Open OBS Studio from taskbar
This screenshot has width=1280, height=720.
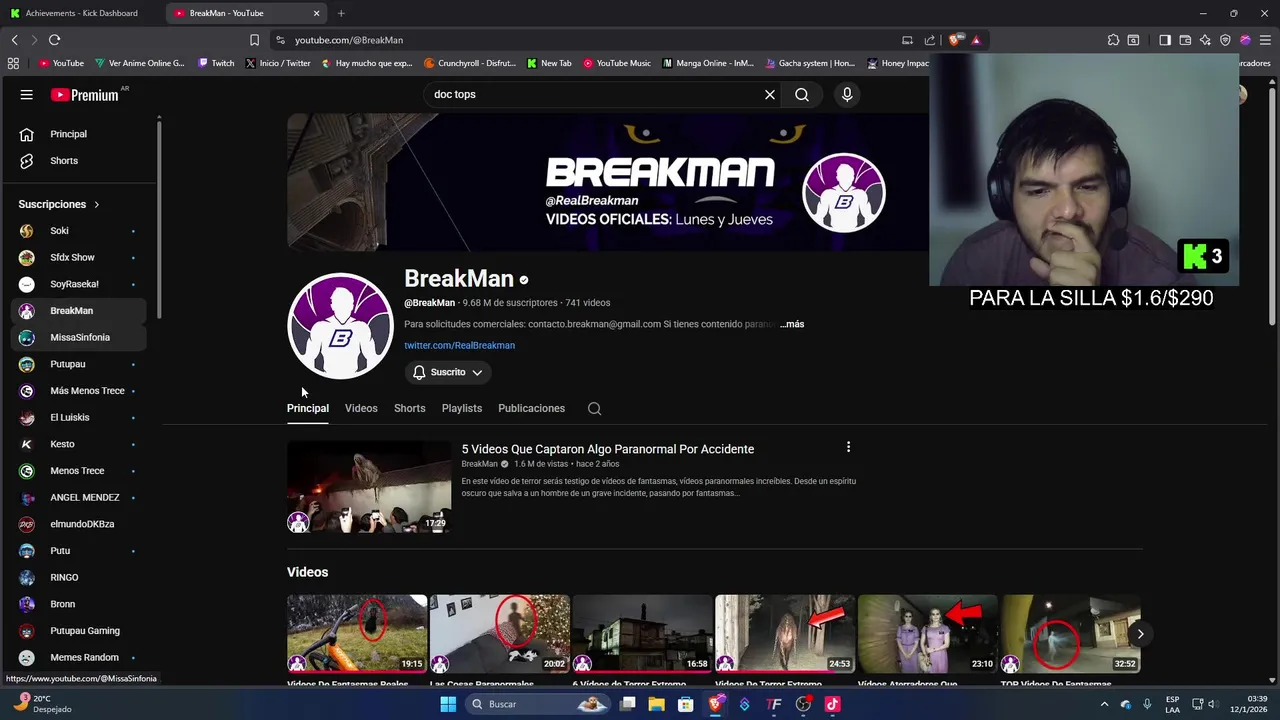pos(803,704)
